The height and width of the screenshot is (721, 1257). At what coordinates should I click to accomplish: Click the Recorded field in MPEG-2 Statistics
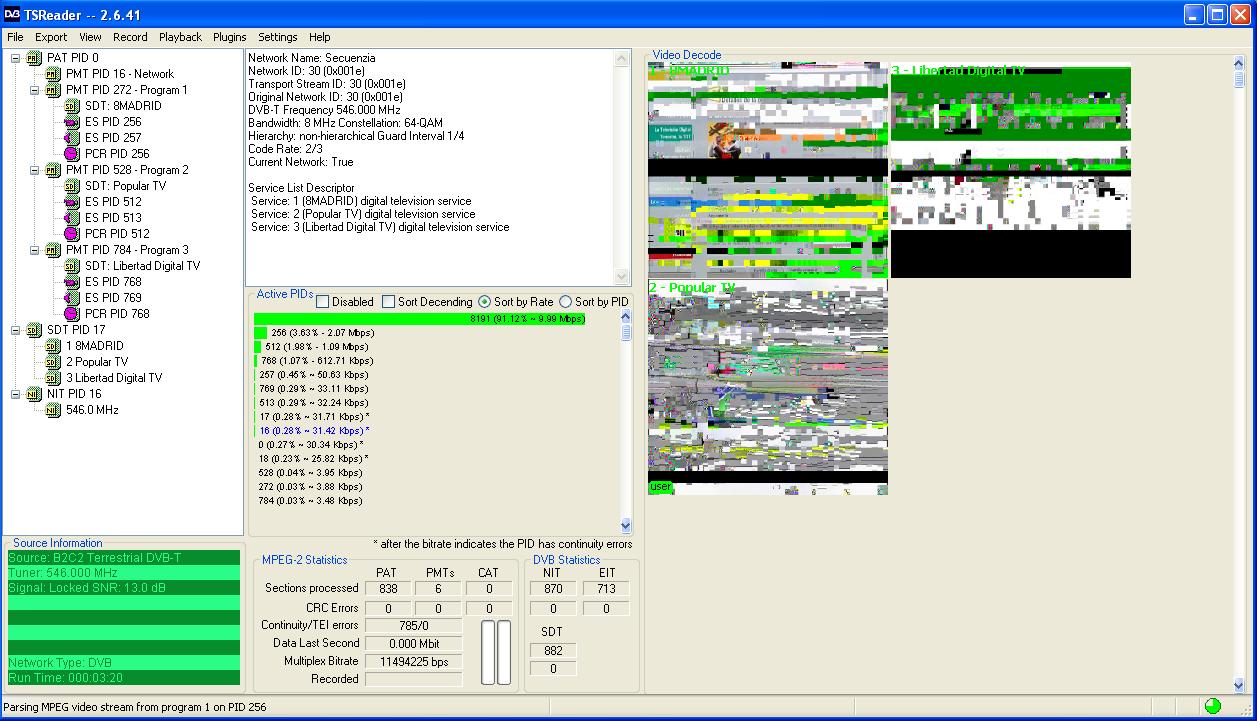click(413, 679)
